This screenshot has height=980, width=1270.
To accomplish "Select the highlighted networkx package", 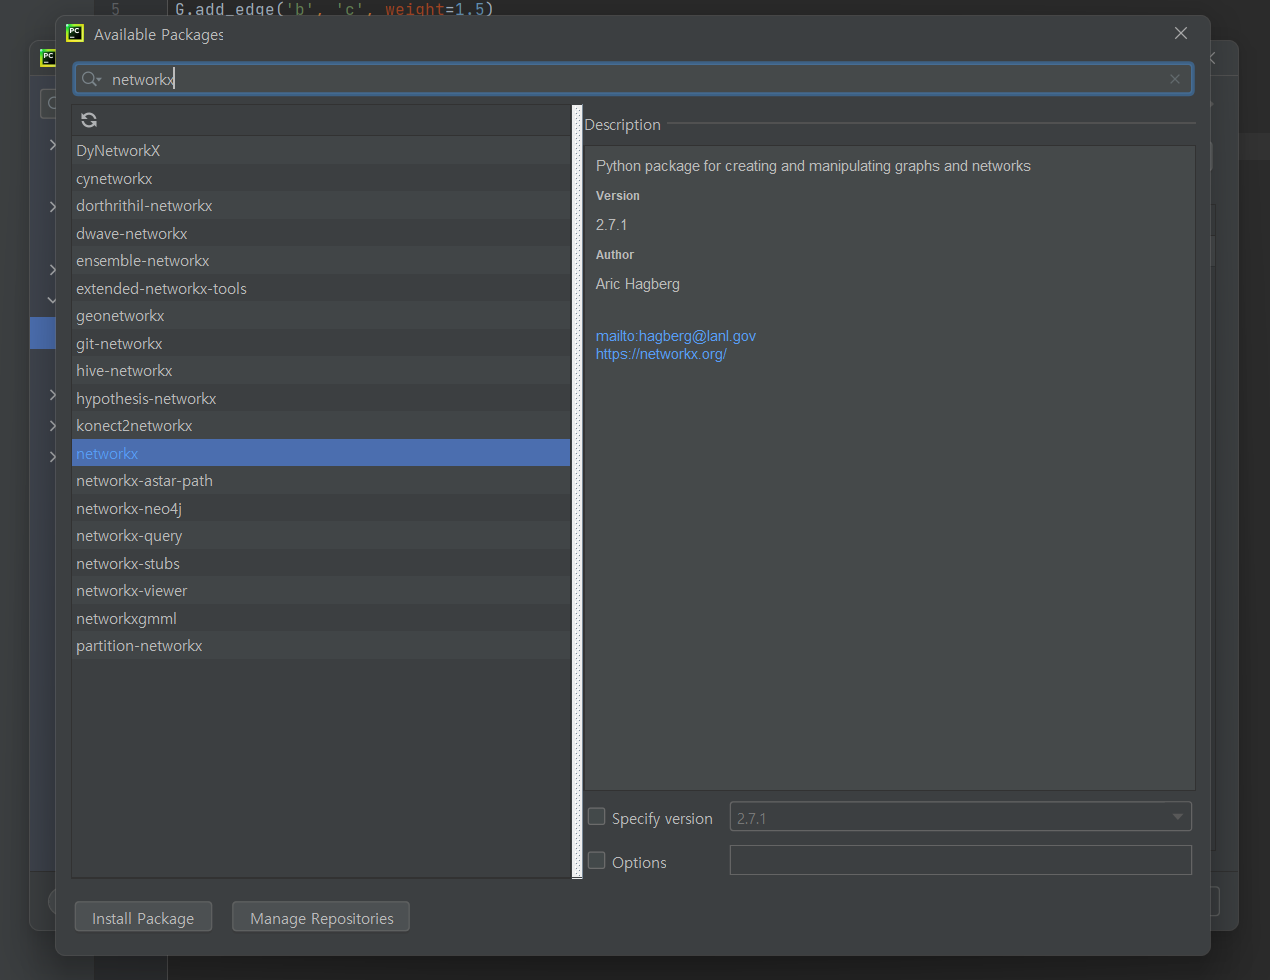I will (x=321, y=453).
